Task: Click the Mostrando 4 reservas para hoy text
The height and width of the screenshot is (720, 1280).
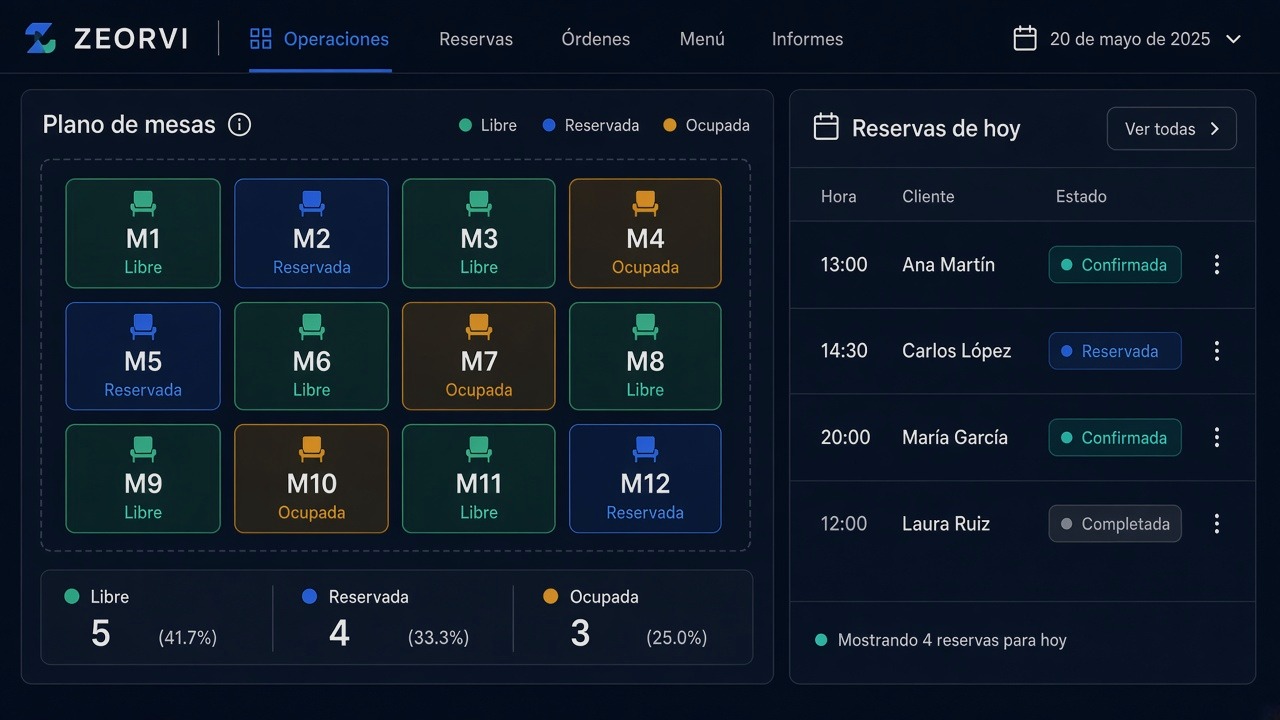Action: tap(952, 640)
